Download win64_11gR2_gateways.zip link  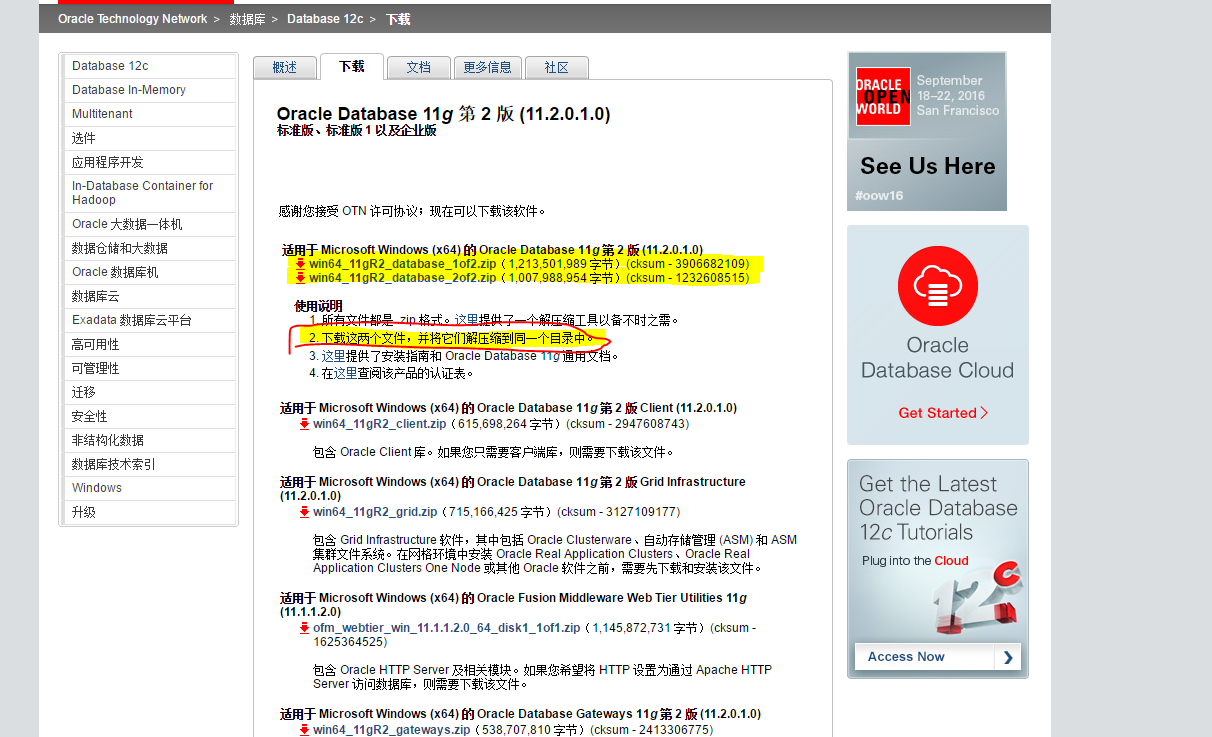click(391, 730)
